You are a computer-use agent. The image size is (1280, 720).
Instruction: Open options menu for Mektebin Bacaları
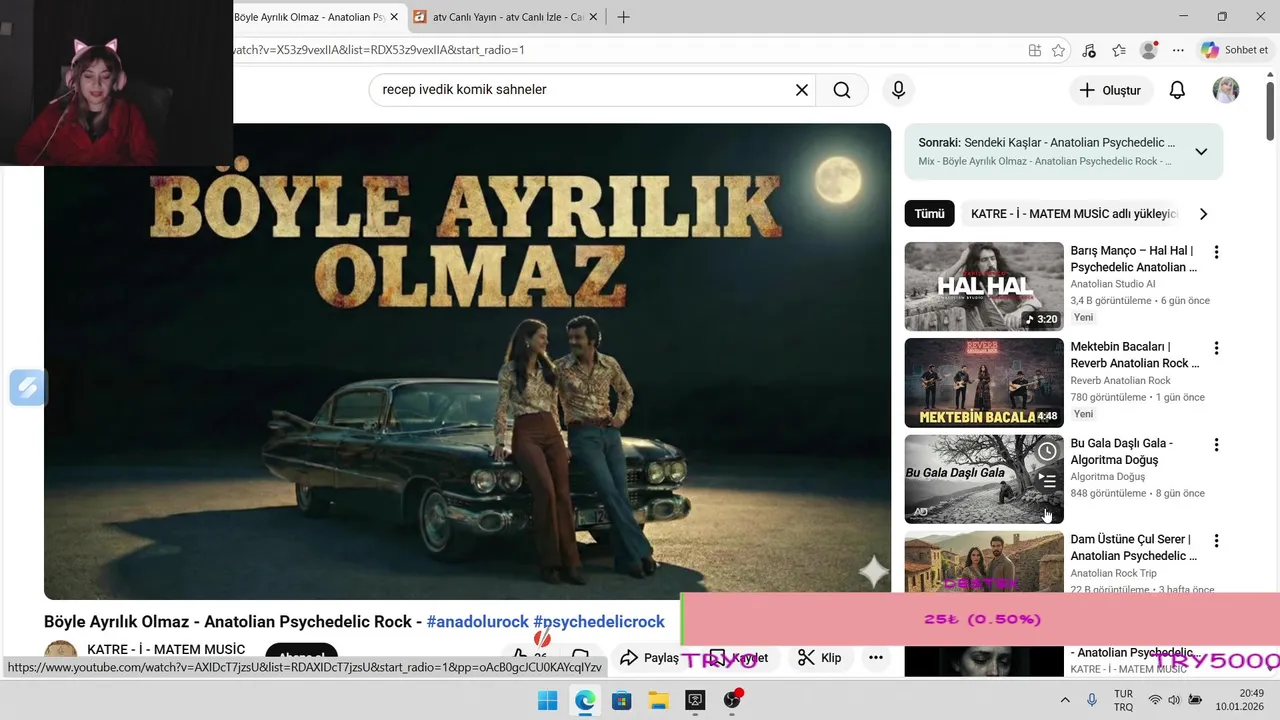click(x=1216, y=348)
